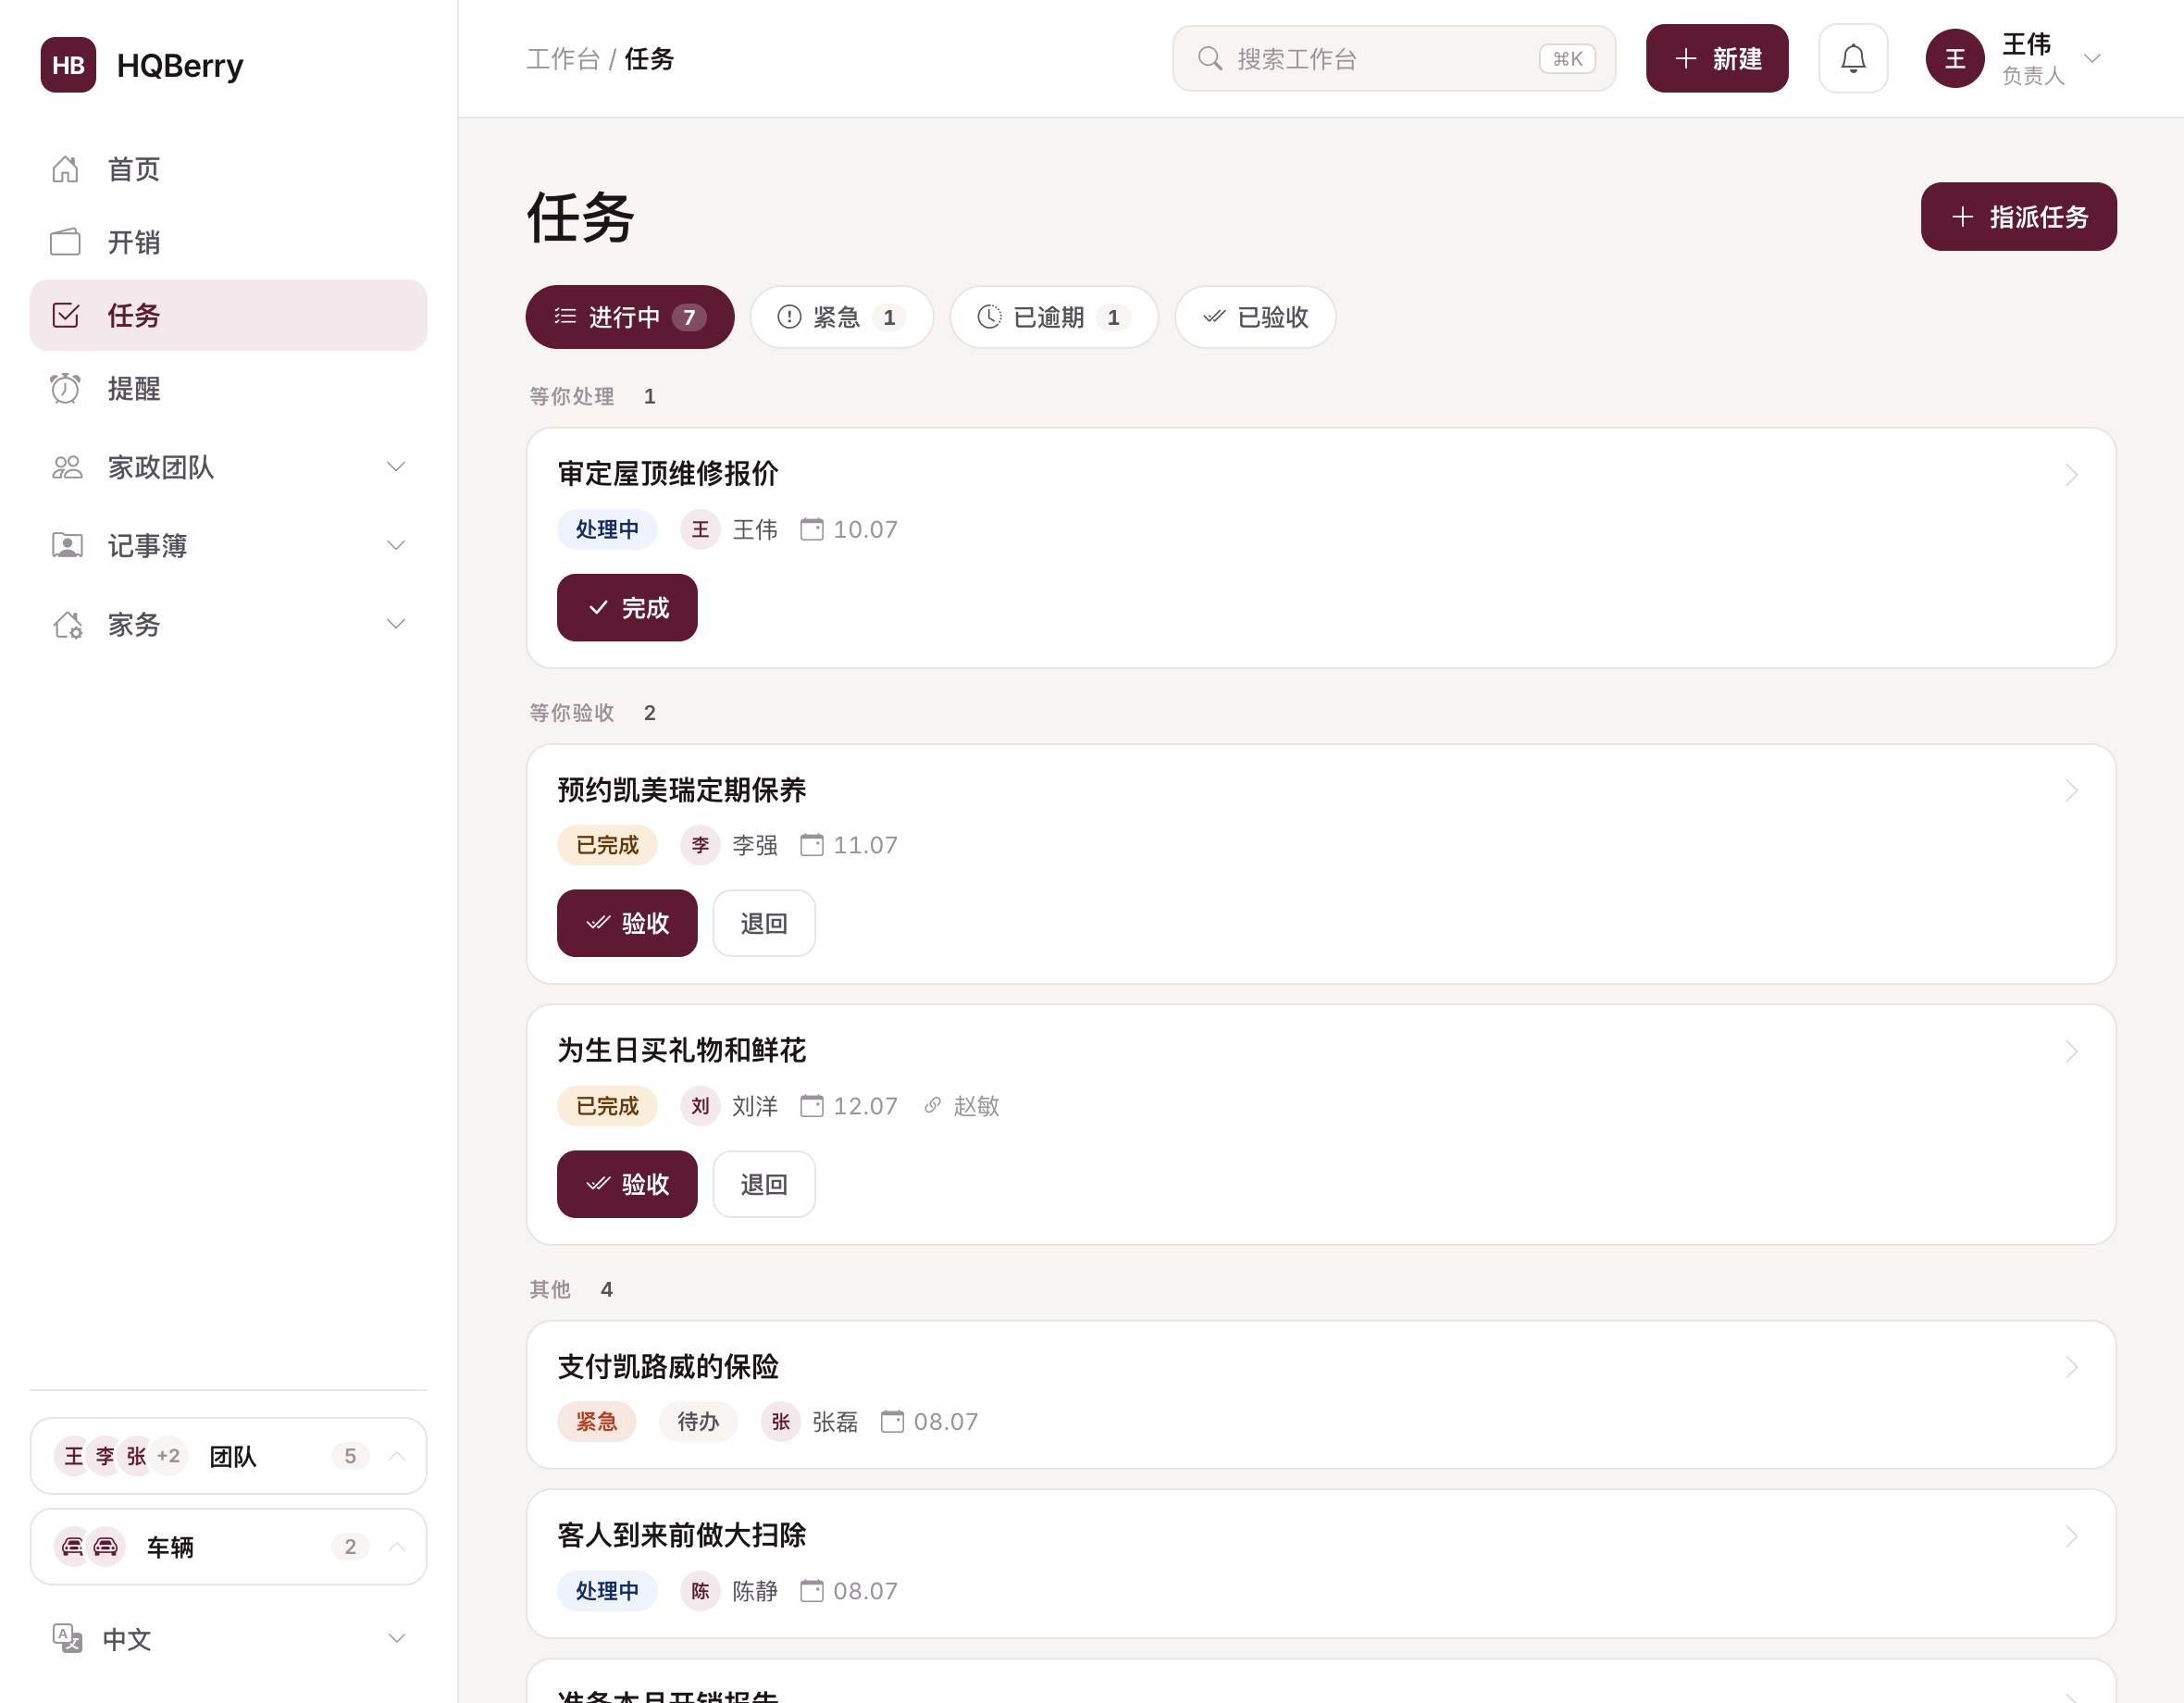
Task: Open task 审定屋顶维修报价 title
Action: tap(668, 473)
